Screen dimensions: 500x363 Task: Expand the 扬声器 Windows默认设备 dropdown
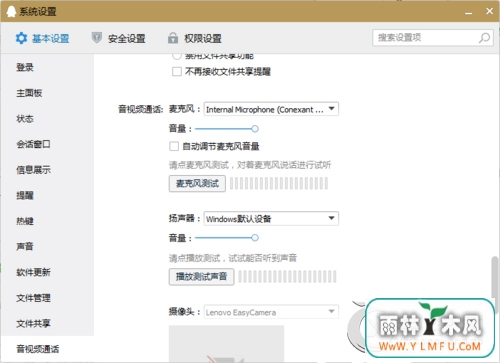[x=271, y=219]
